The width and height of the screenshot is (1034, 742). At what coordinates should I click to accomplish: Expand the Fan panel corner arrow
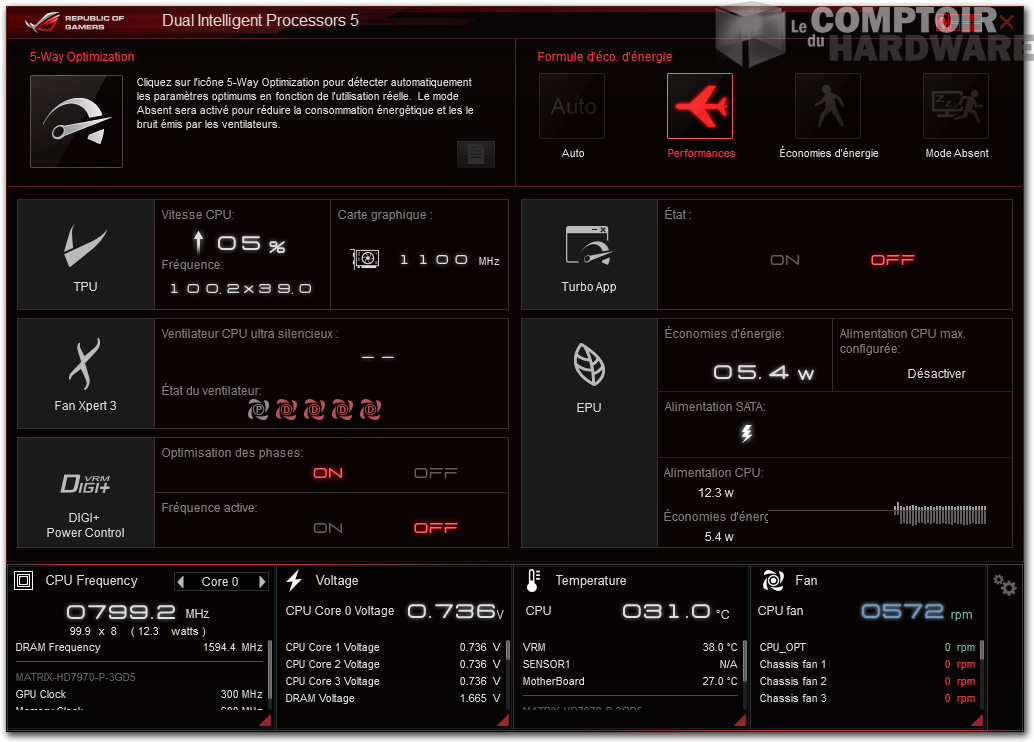[x=977, y=720]
